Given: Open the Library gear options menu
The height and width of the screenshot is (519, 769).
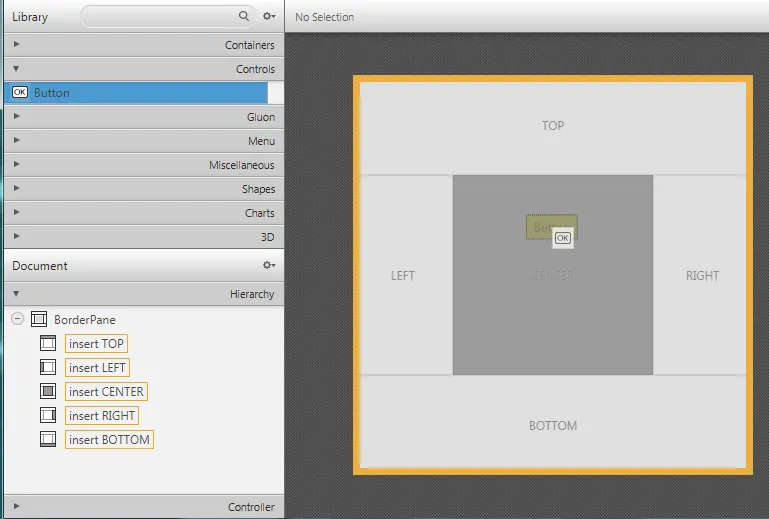Looking at the screenshot, I should [x=268, y=17].
